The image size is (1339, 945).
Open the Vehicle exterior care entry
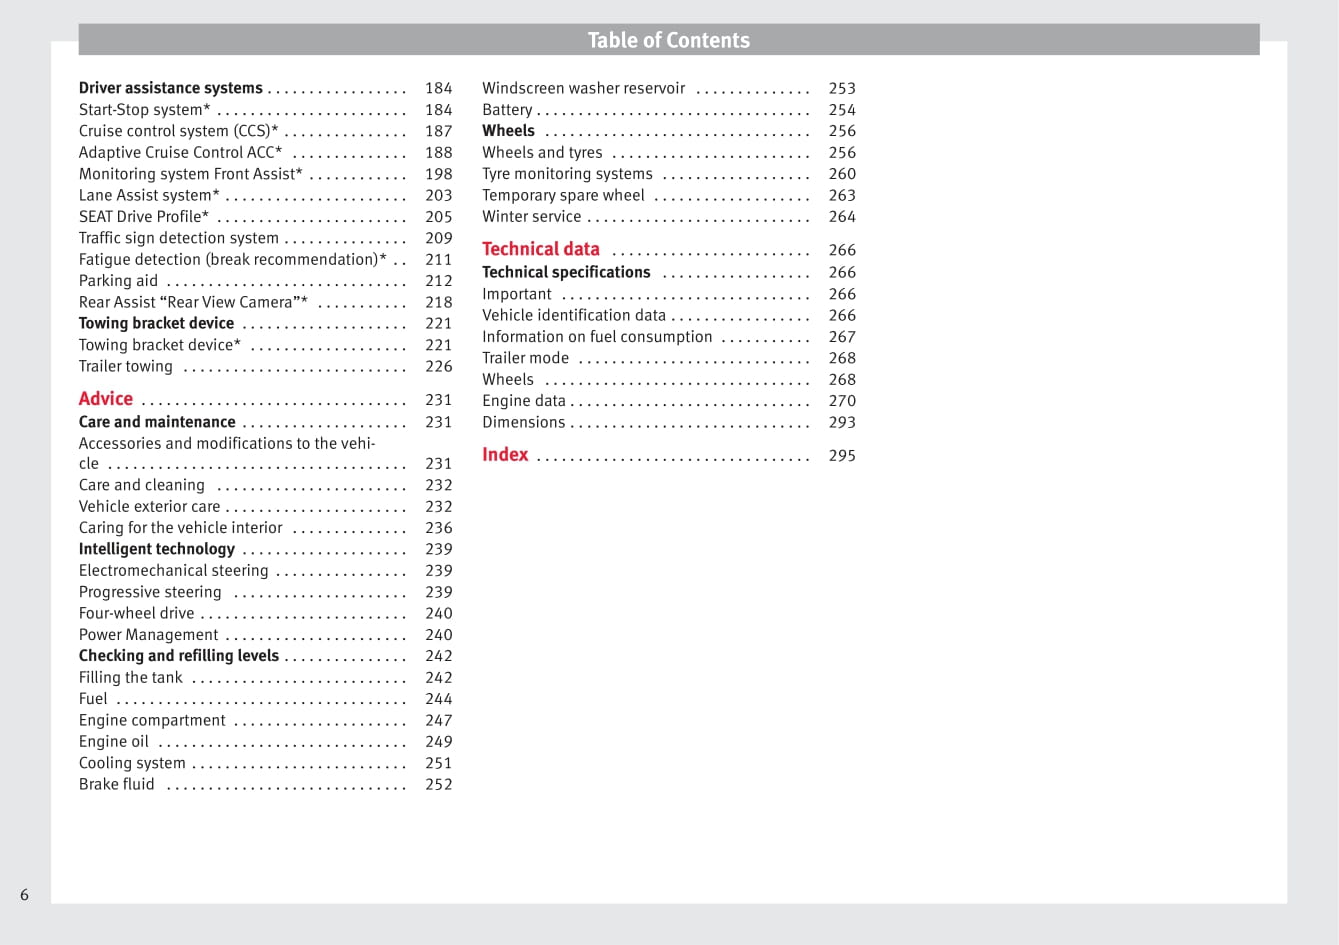(149, 507)
